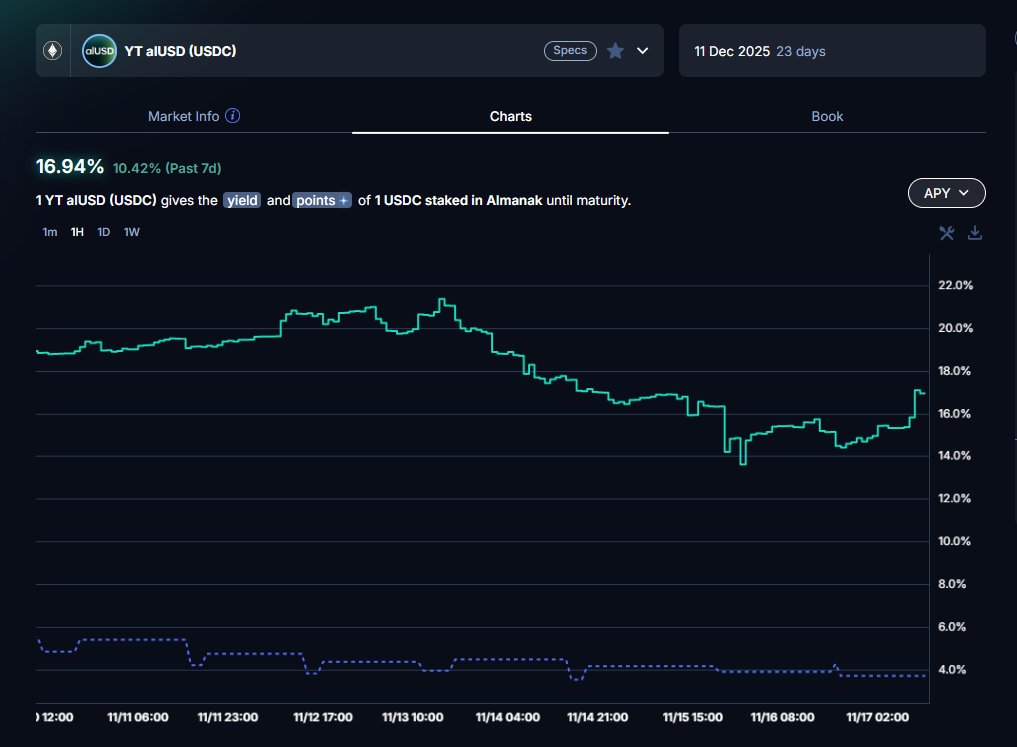Click the points tag in description
The width and height of the screenshot is (1017, 747).
click(322, 200)
